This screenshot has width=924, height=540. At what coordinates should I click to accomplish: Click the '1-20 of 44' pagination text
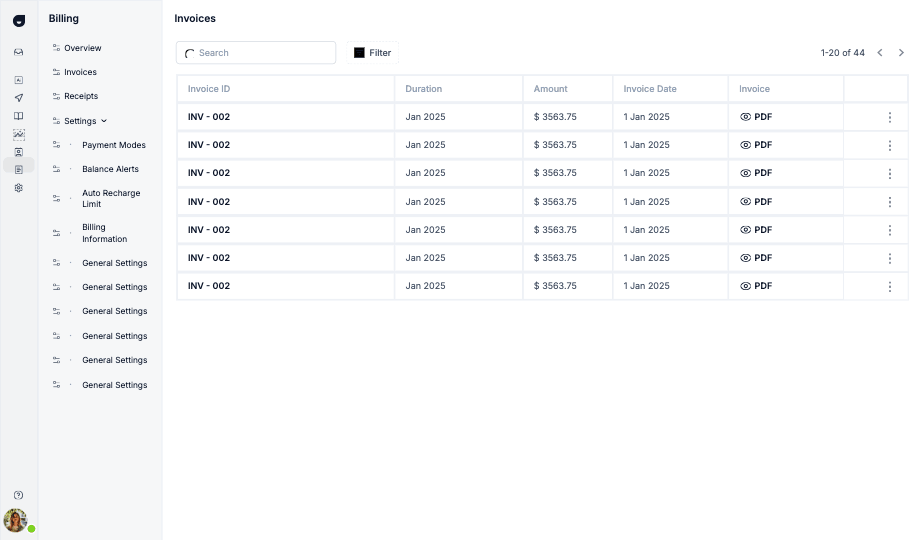pyautogui.click(x=843, y=52)
